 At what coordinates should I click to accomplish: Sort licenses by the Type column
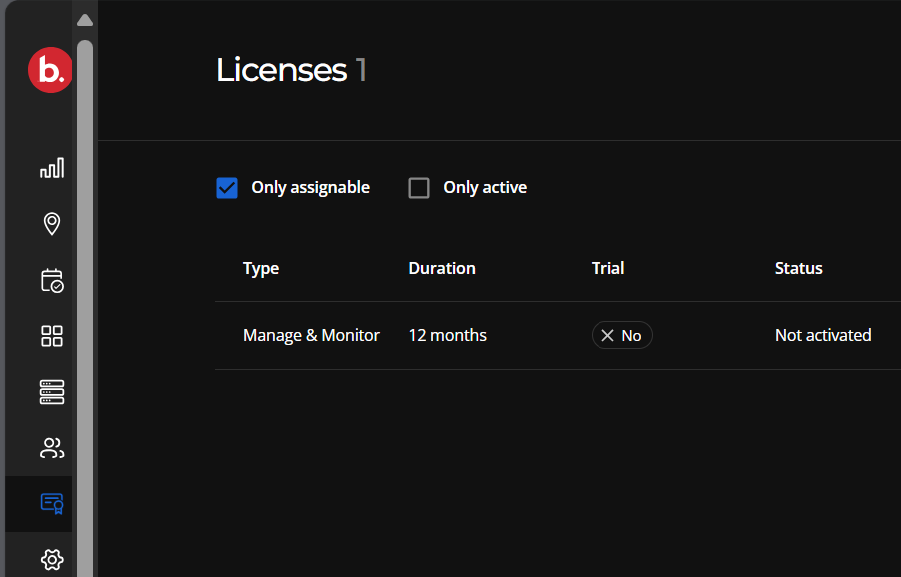[261, 268]
